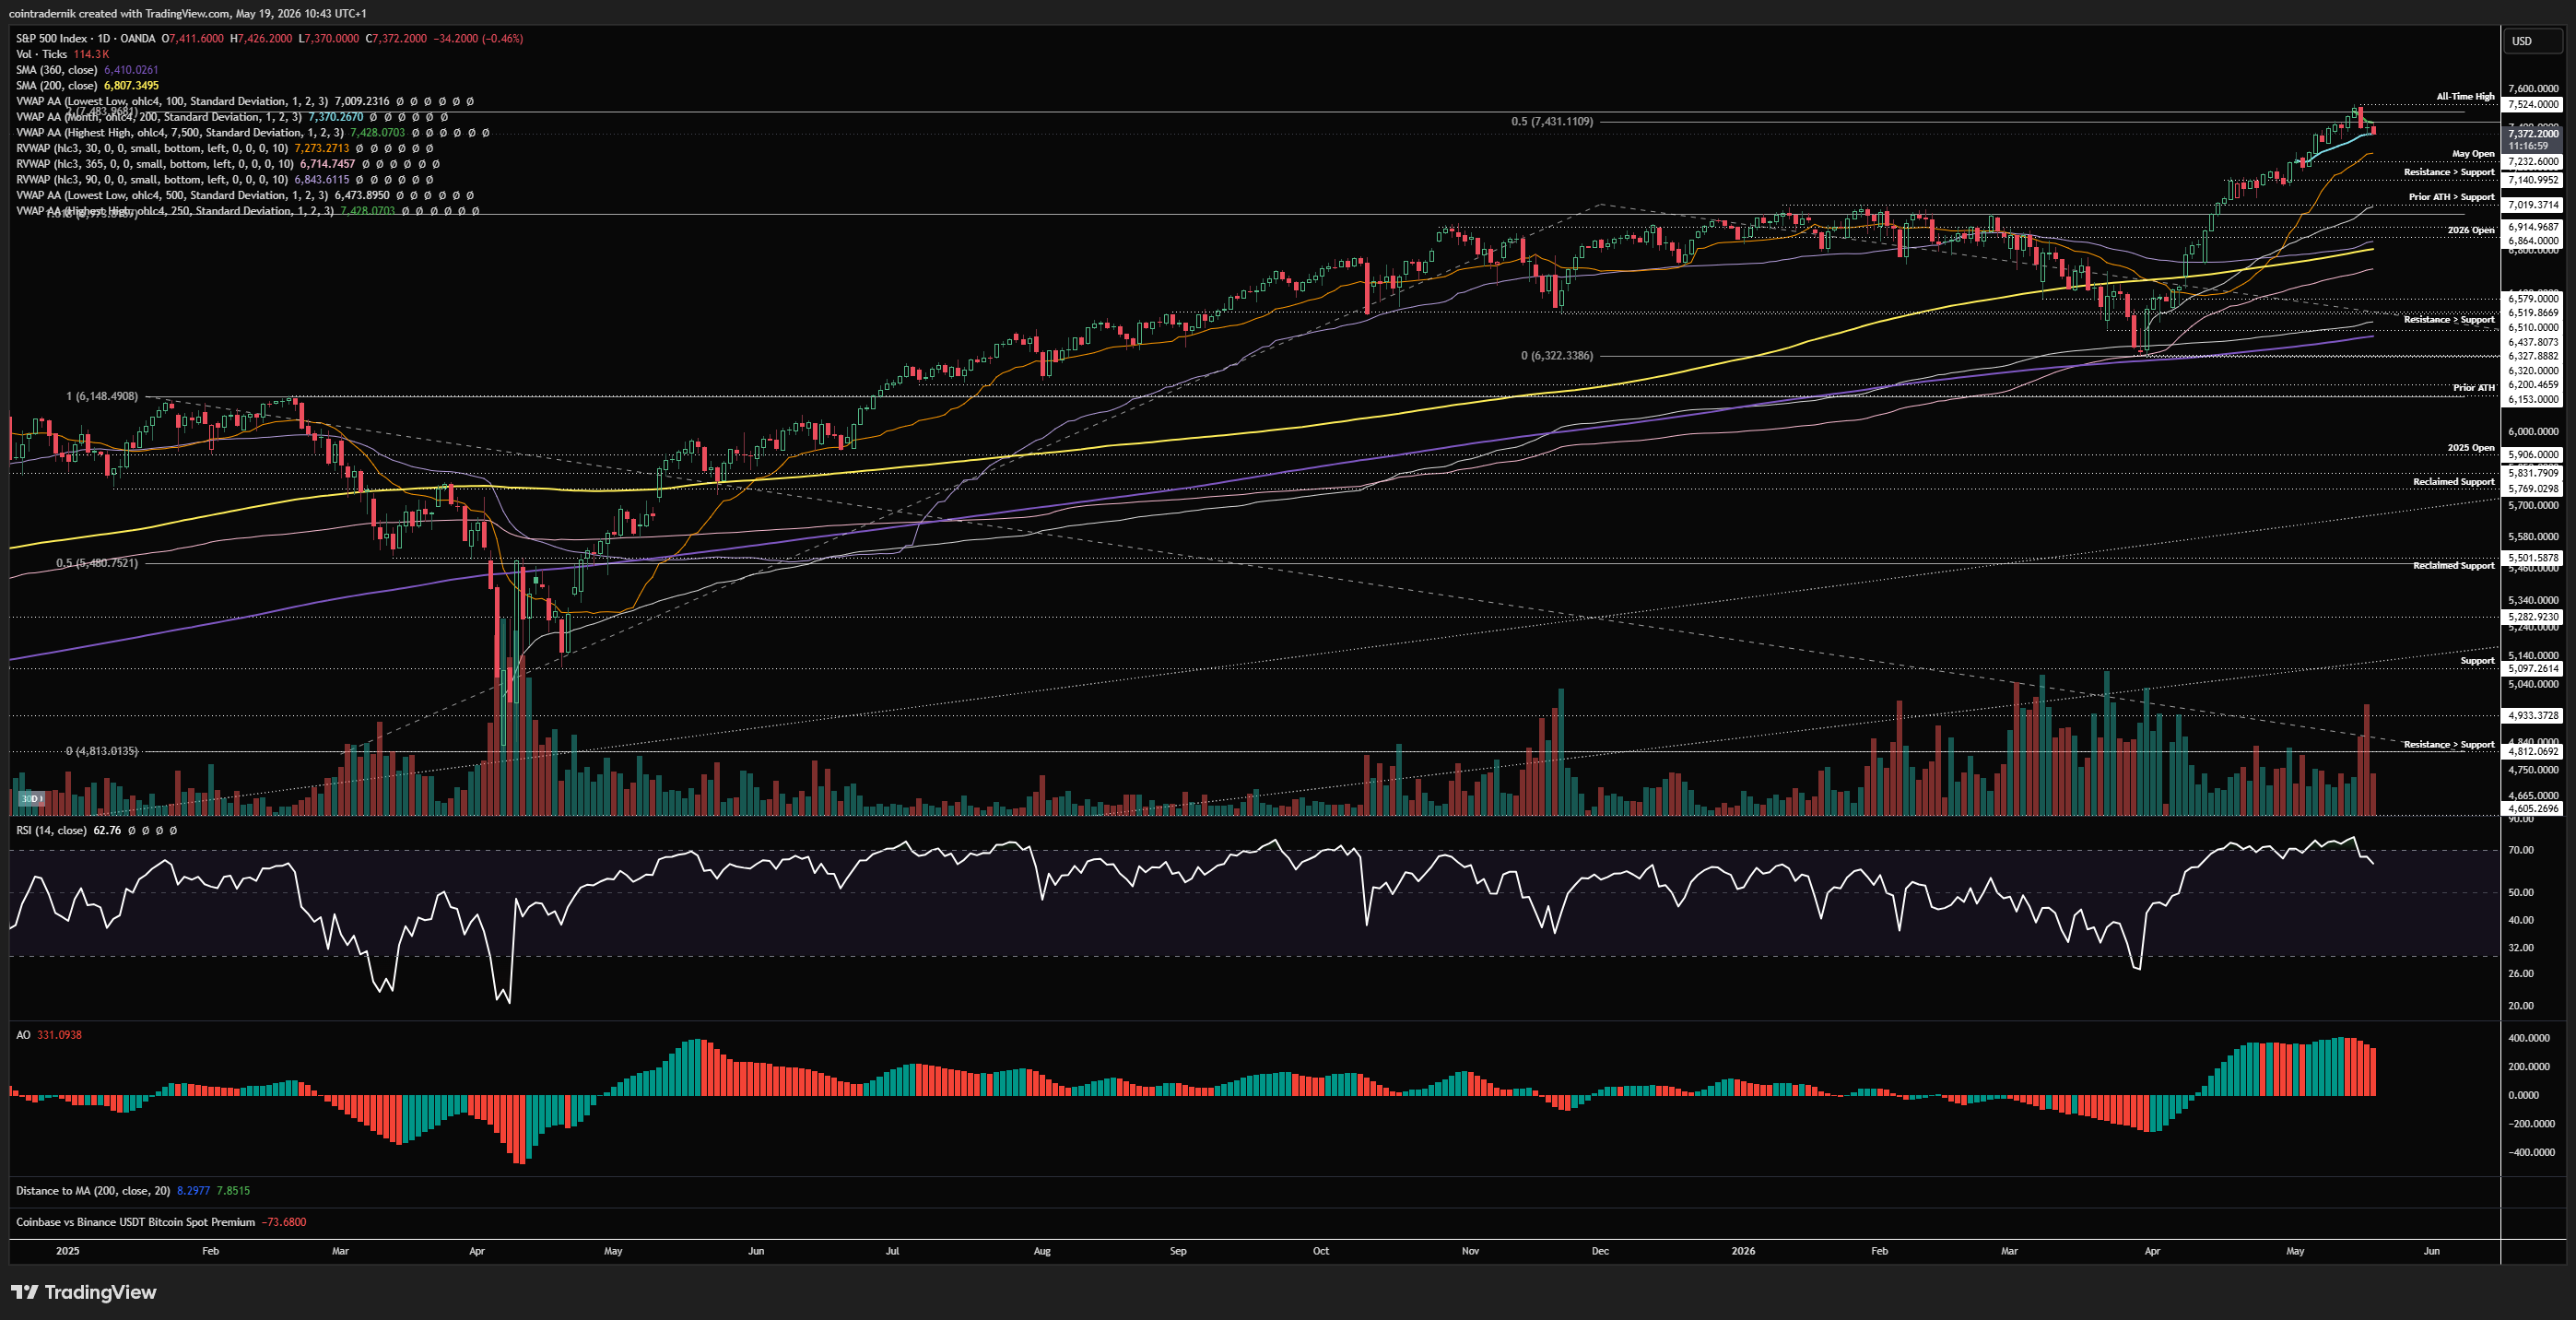Select the SMA (360, close) legend entry
This screenshot has height=1320, width=2576.
[x=87, y=70]
